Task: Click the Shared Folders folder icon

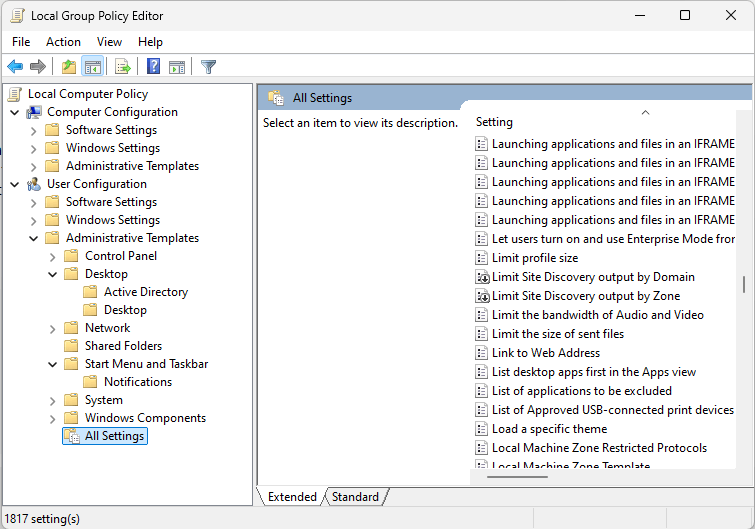Action: click(x=71, y=346)
